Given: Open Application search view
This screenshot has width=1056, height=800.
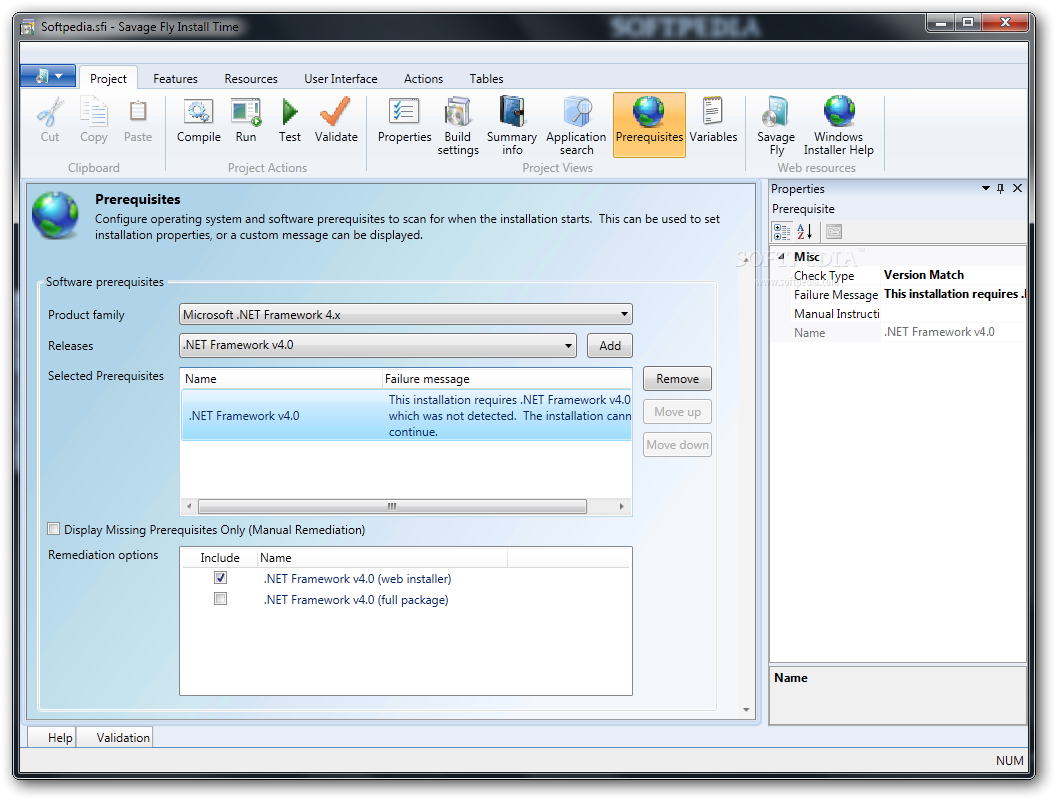Looking at the screenshot, I should tap(576, 126).
